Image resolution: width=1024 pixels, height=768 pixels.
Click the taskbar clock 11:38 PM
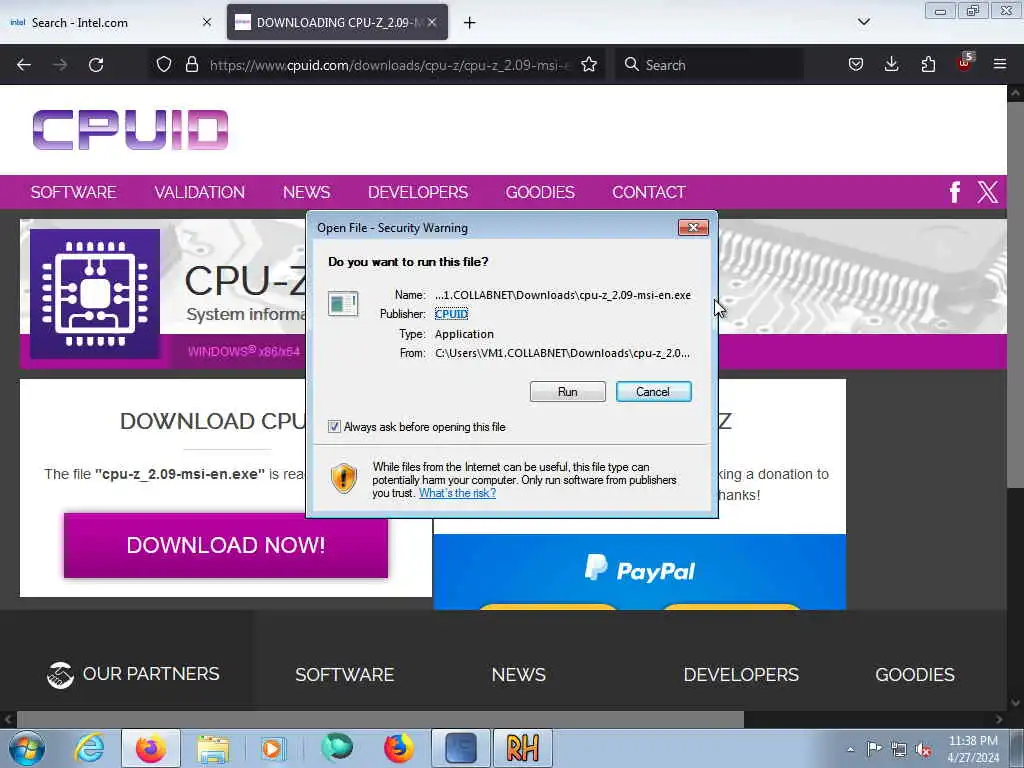pyautogui.click(x=973, y=749)
